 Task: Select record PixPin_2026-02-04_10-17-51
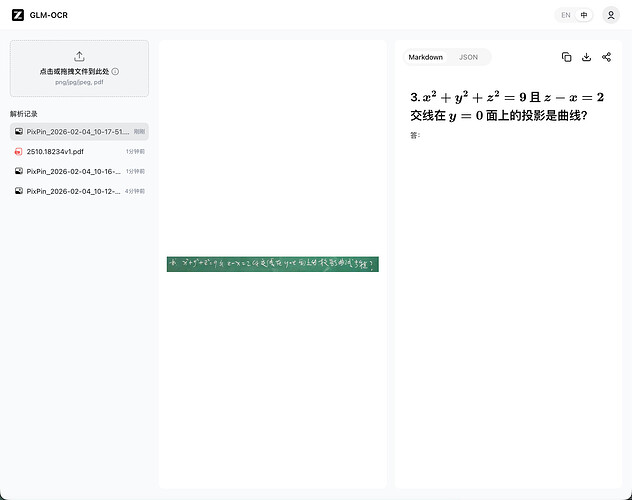(79, 132)
